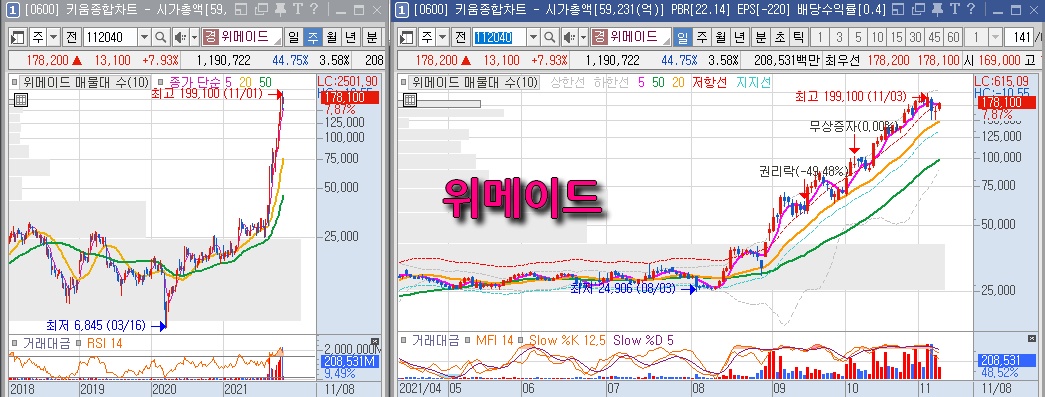Toggle Slow %K indicator marker

520,340
